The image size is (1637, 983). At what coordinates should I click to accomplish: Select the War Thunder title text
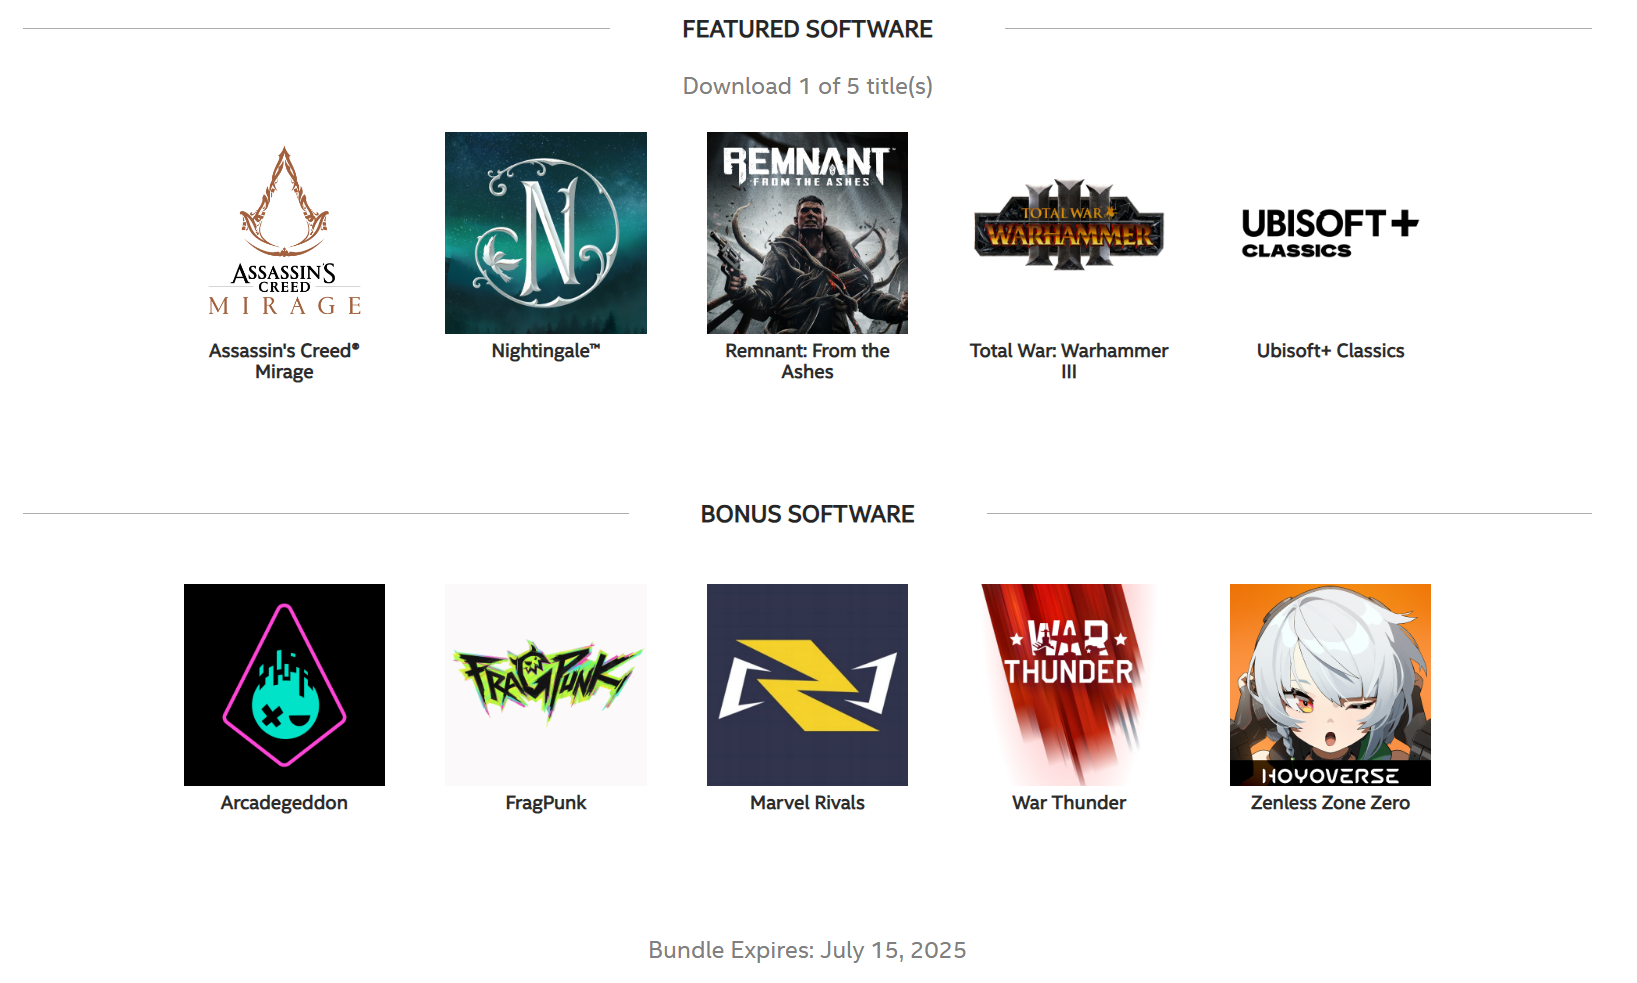click(x=1069, y=803)
